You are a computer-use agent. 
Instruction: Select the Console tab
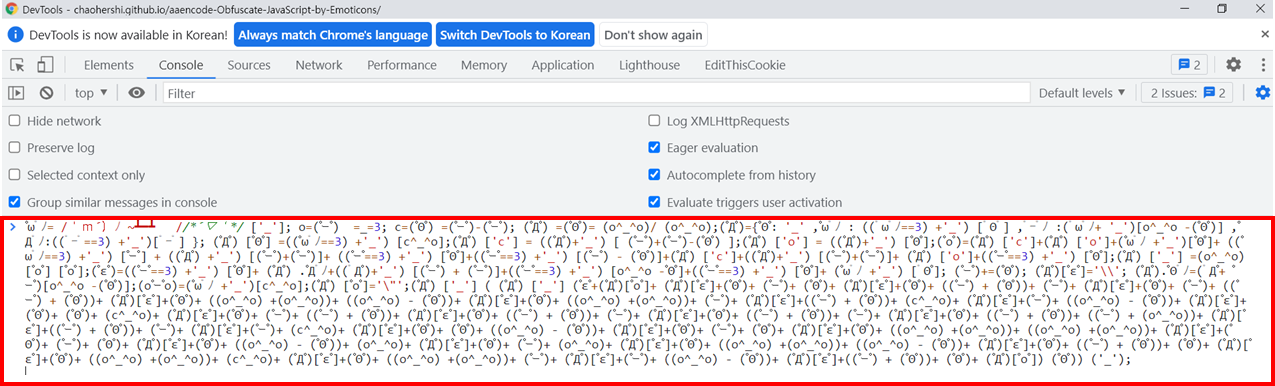click(x=181, y=65)
